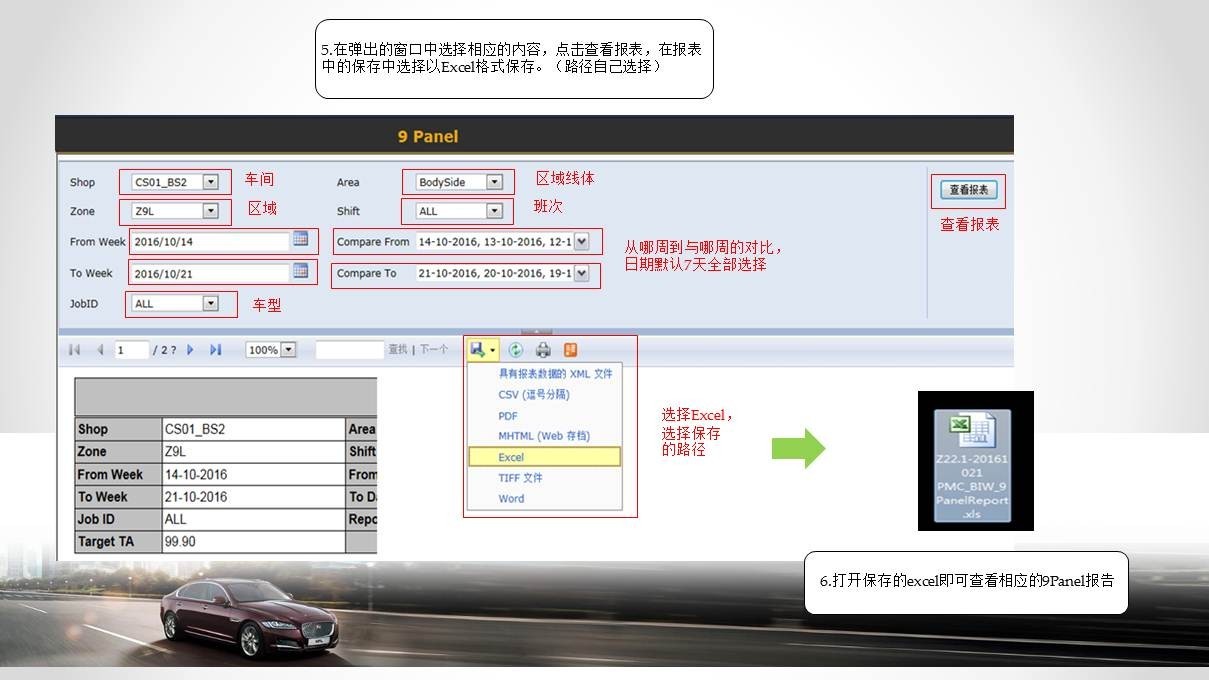1209x680 pixels.
Task: Open the From Week calendar picker
Action: (300, 240)
